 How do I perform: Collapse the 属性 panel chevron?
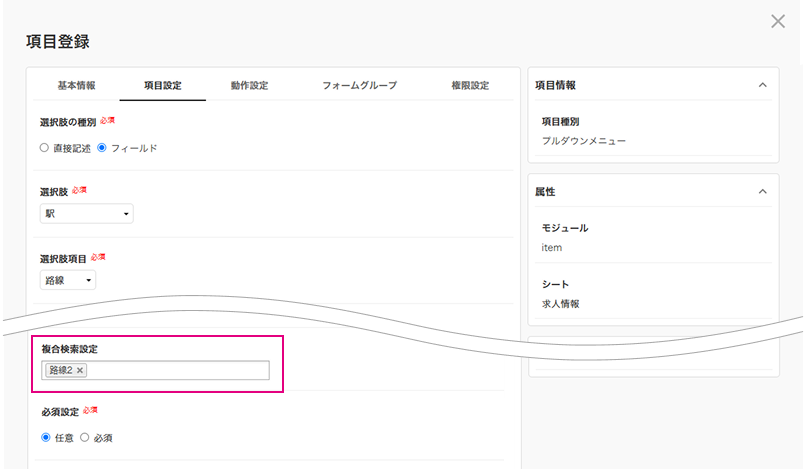[x=762, y=191]
